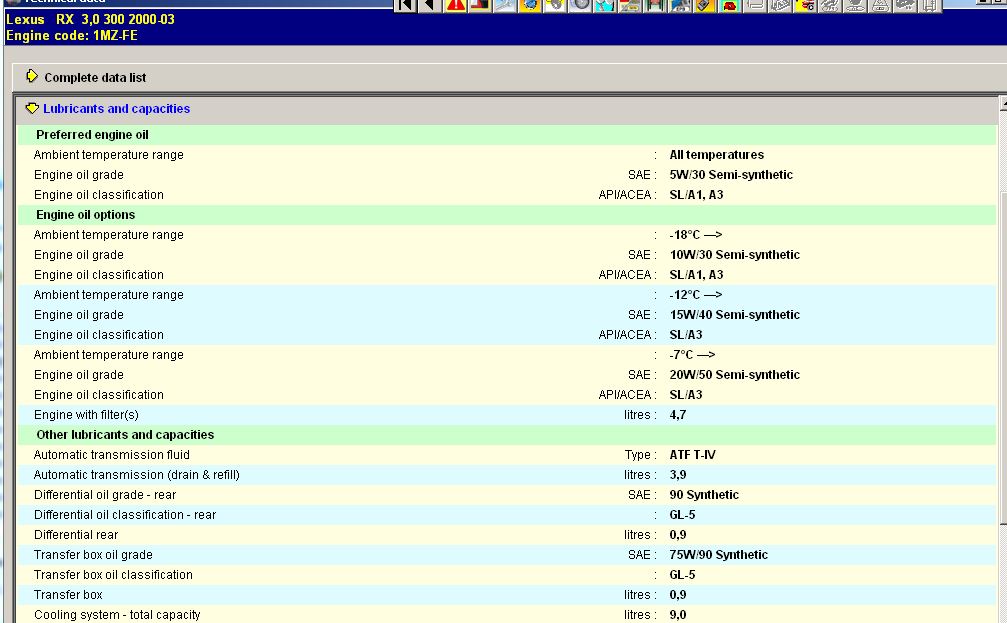The height and width of the screenshot is (623, 1007).
Task: Select the '-7°C' ambient temperature value
Action: pyautogui.click(x=692, y=355)
